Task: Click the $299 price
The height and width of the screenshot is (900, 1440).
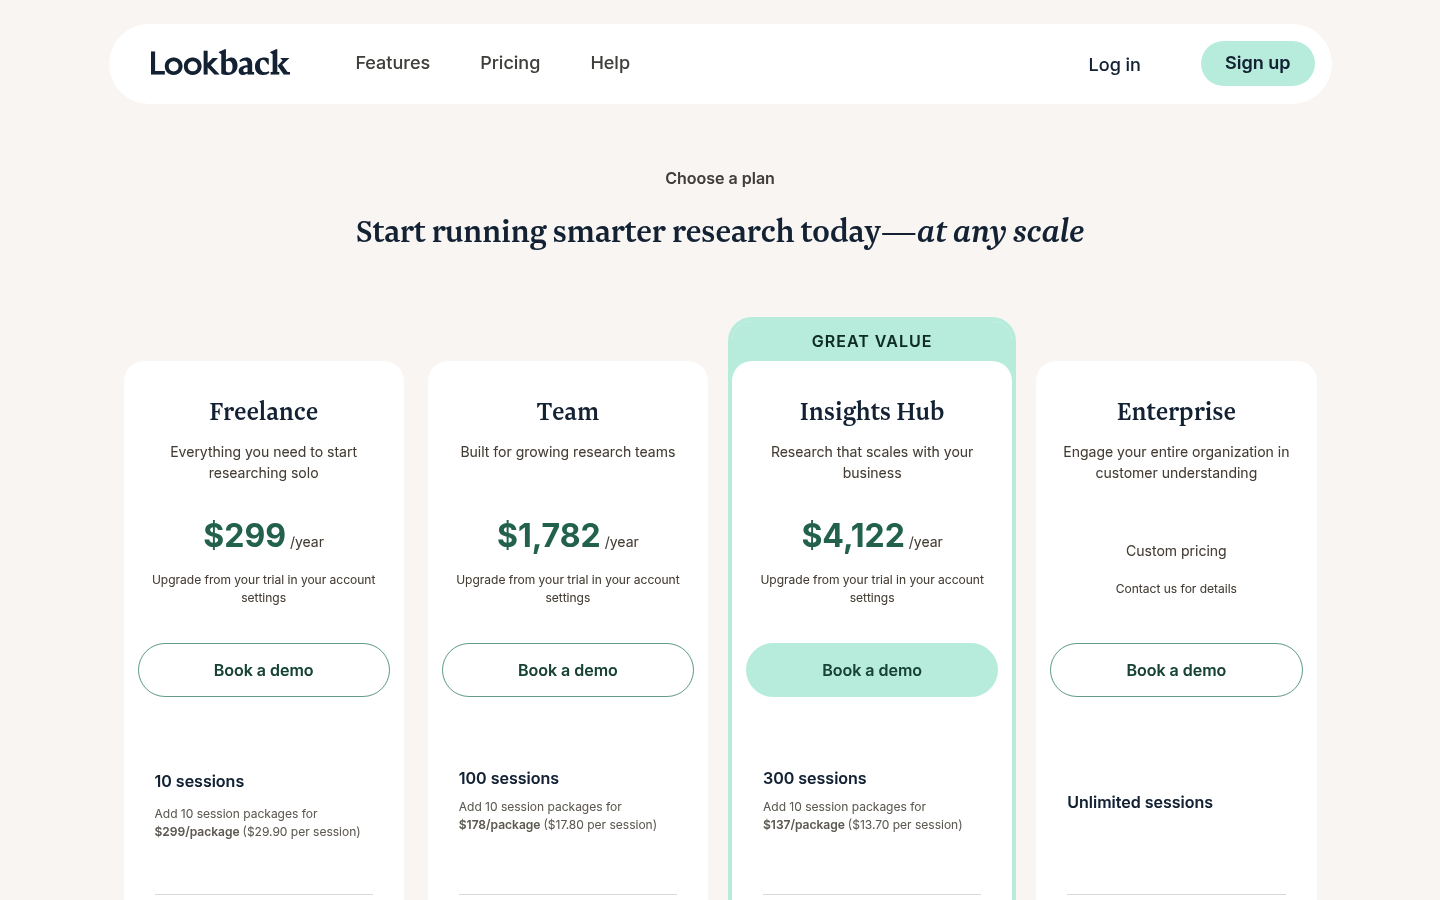Action: tap(245, 535)
